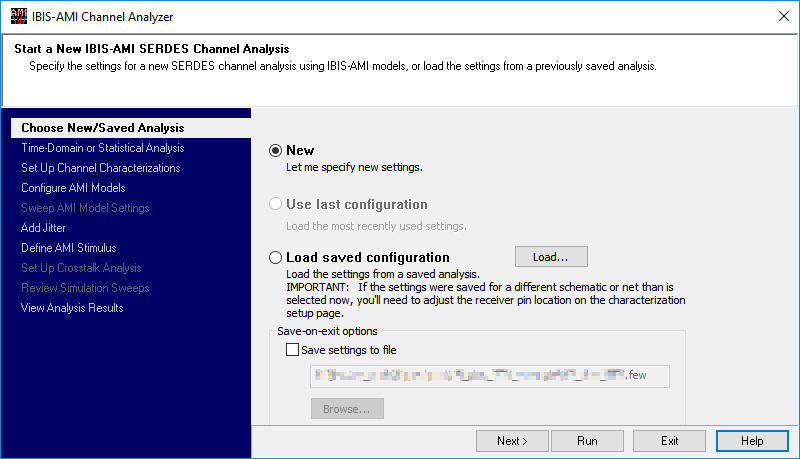
Task: Click the settings file path field
Action: click(x=488, y=376)
